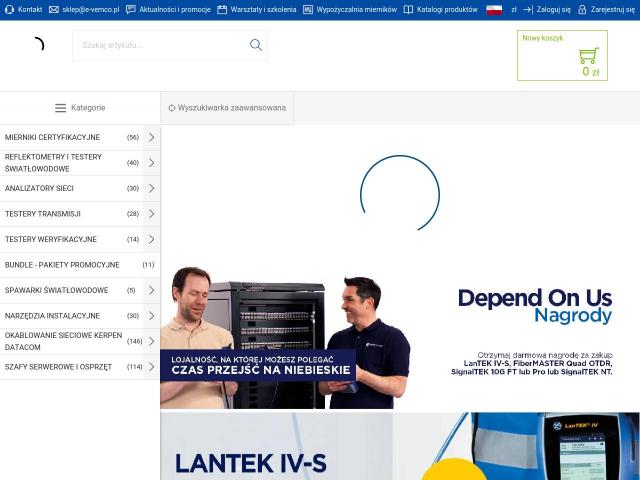Viewport: 640px width, 480px height.
Task: Click the 0 zł cart total
Action: [x=591, y=72]
